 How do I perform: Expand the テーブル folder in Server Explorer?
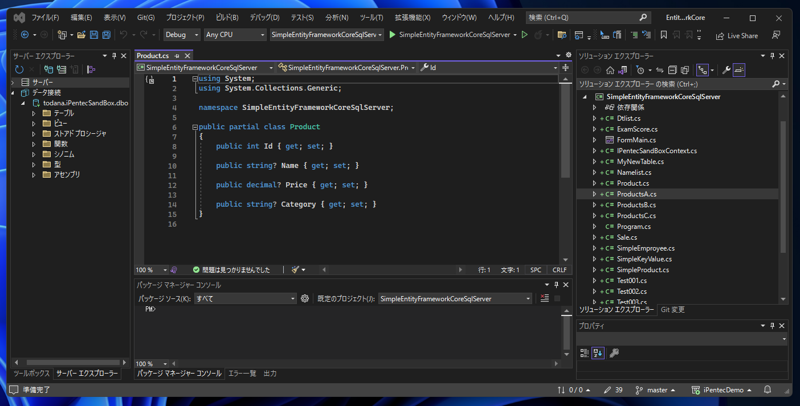[x=34, y=113]
